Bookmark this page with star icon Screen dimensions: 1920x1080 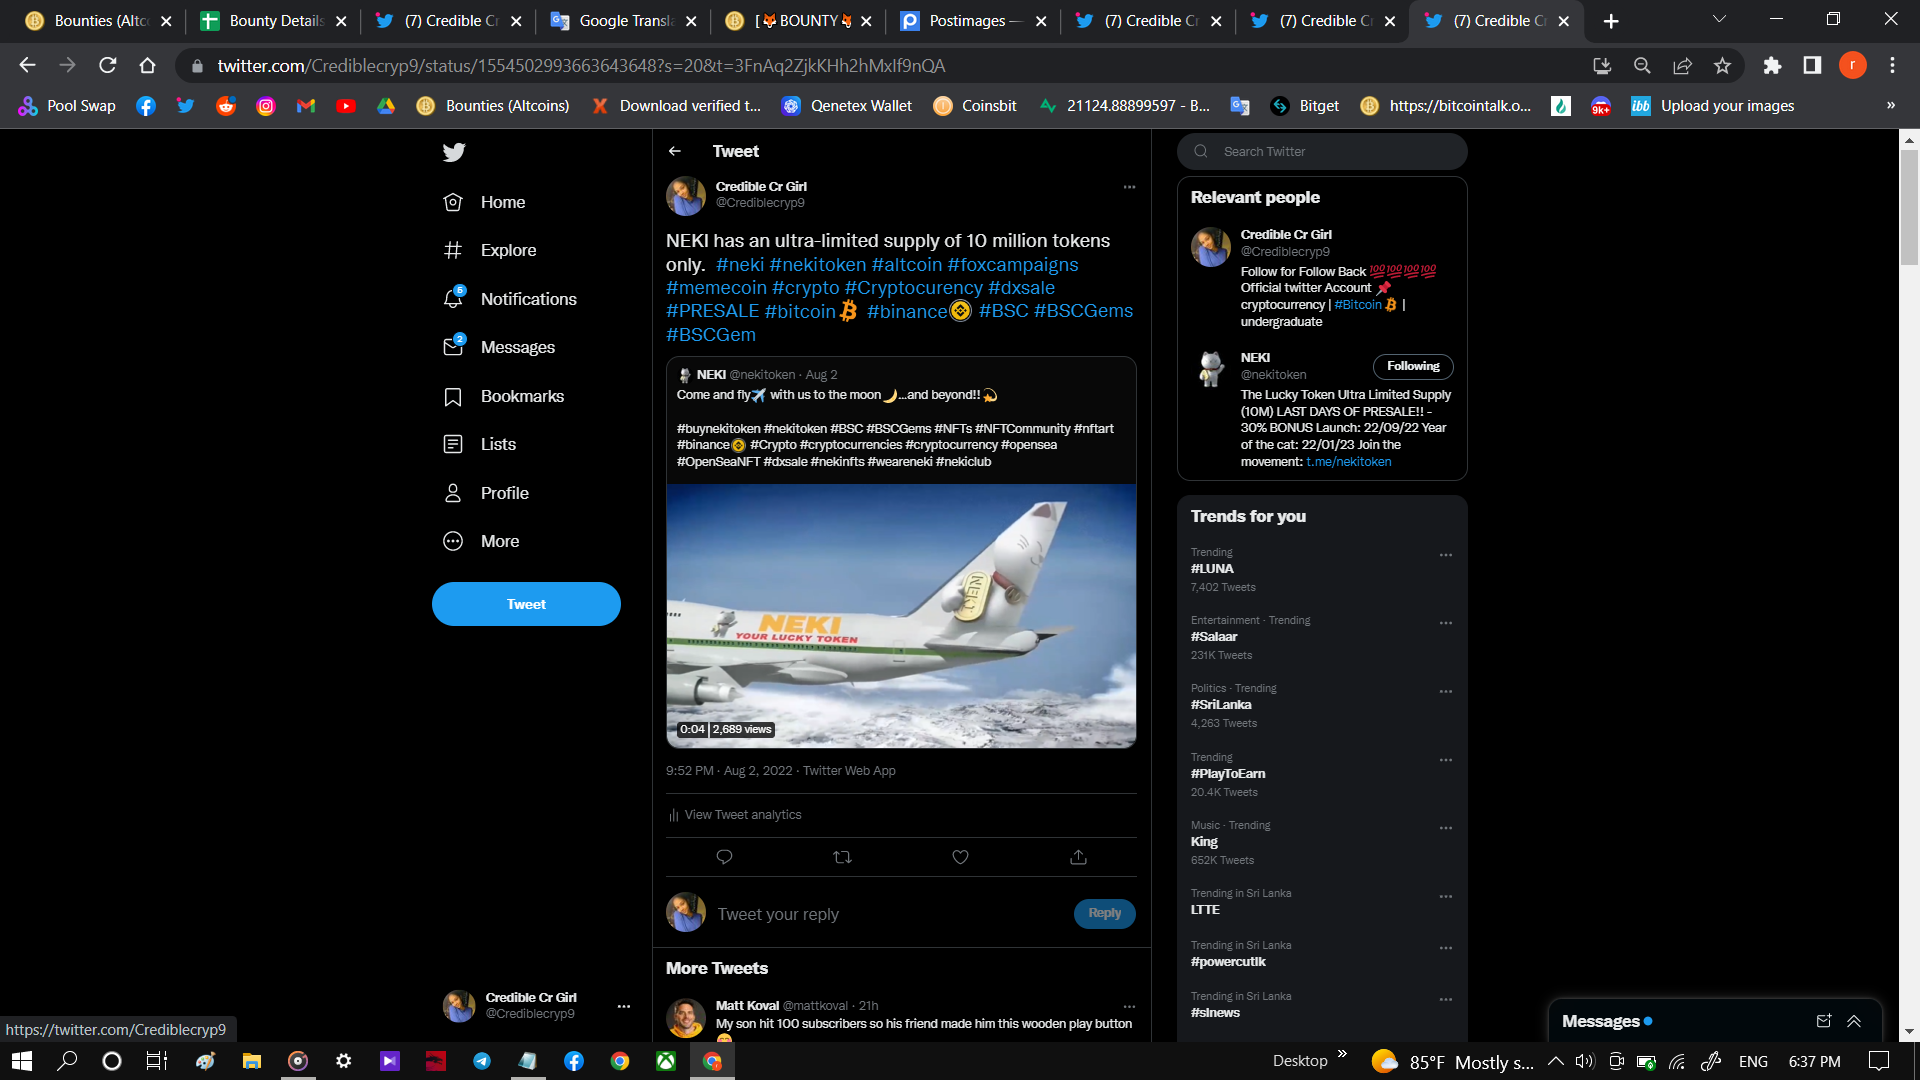click(1722, 66)
